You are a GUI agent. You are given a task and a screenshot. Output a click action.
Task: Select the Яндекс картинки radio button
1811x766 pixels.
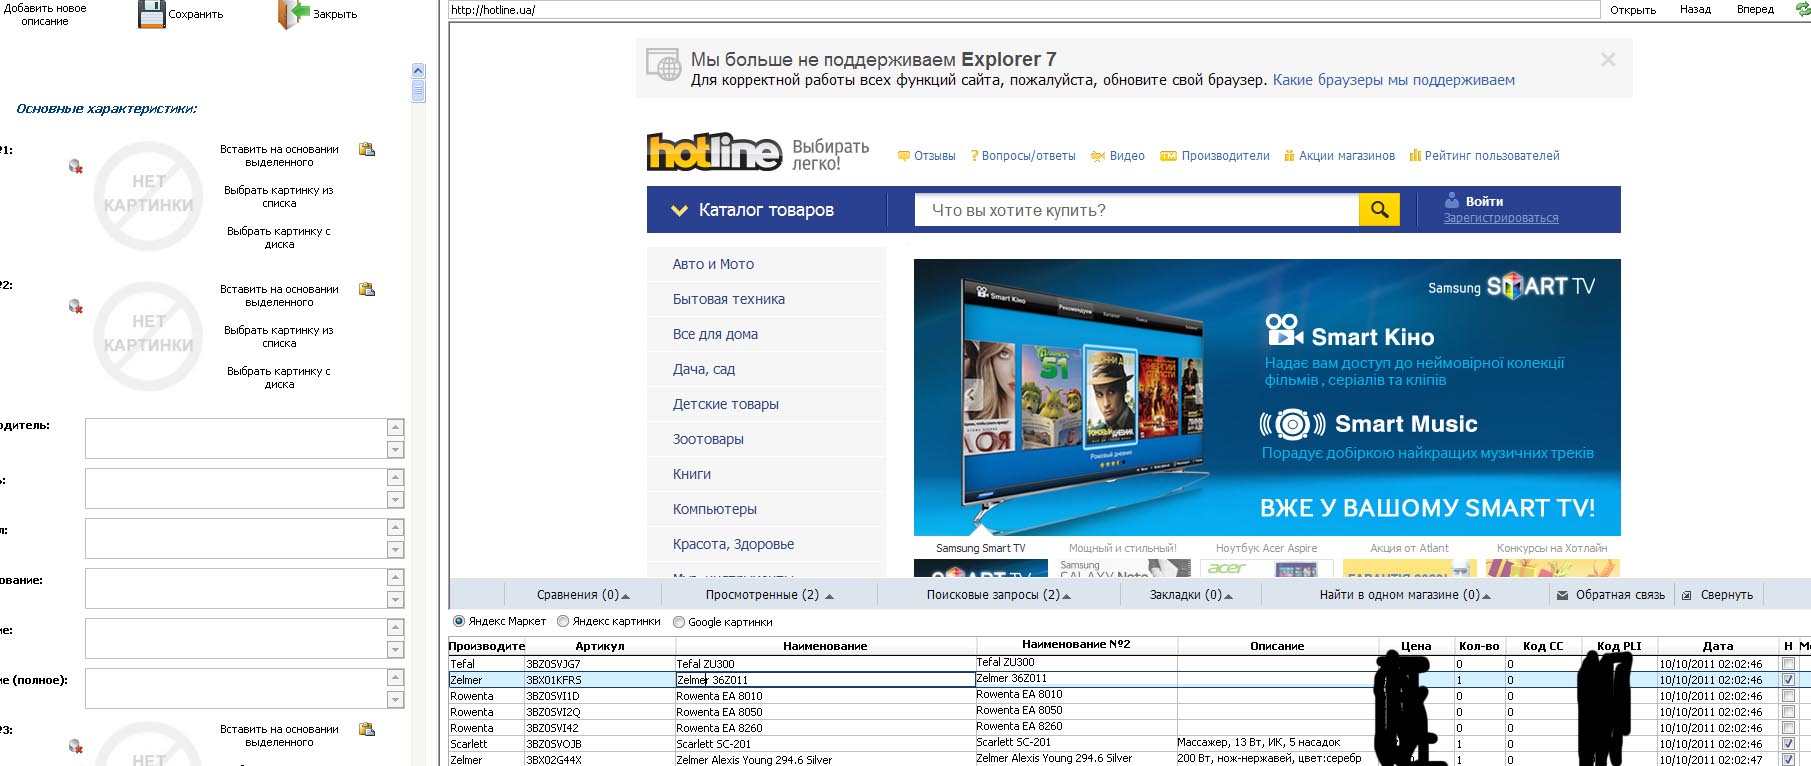pyautogui.click(x=563, y=621)
